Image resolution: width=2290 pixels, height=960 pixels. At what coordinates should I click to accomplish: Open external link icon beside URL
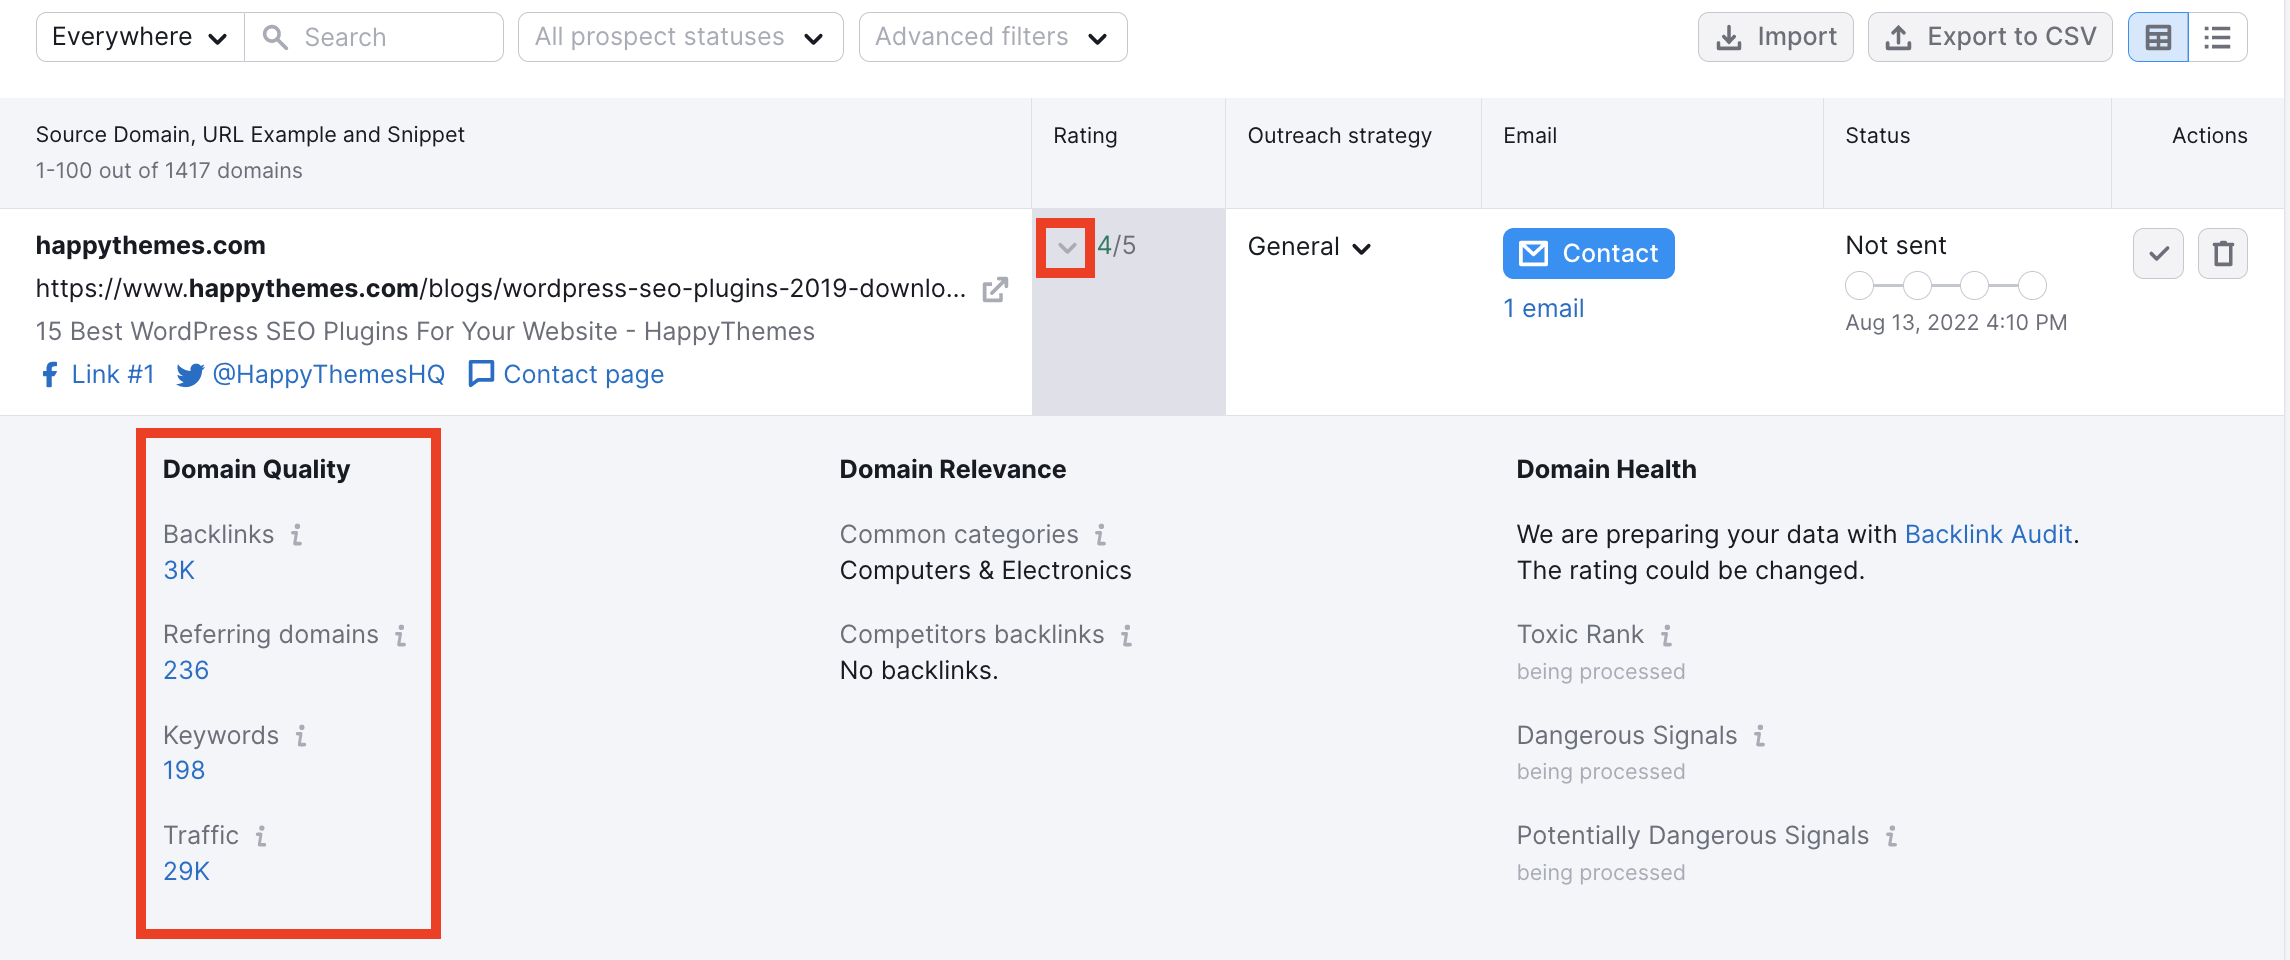(995, 290)
